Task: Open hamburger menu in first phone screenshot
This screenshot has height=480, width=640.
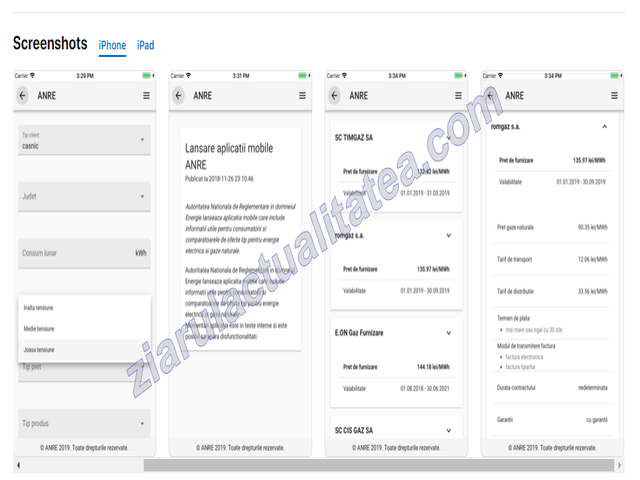Action: click(147, 96)
